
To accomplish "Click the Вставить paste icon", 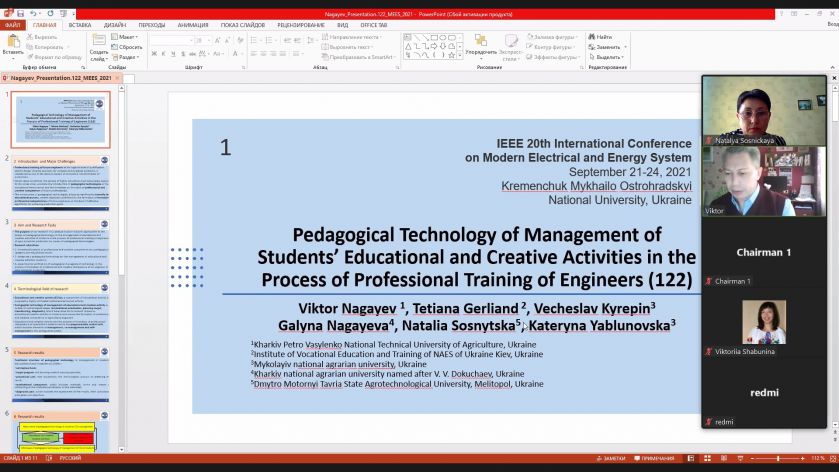I will coord(13,41).
